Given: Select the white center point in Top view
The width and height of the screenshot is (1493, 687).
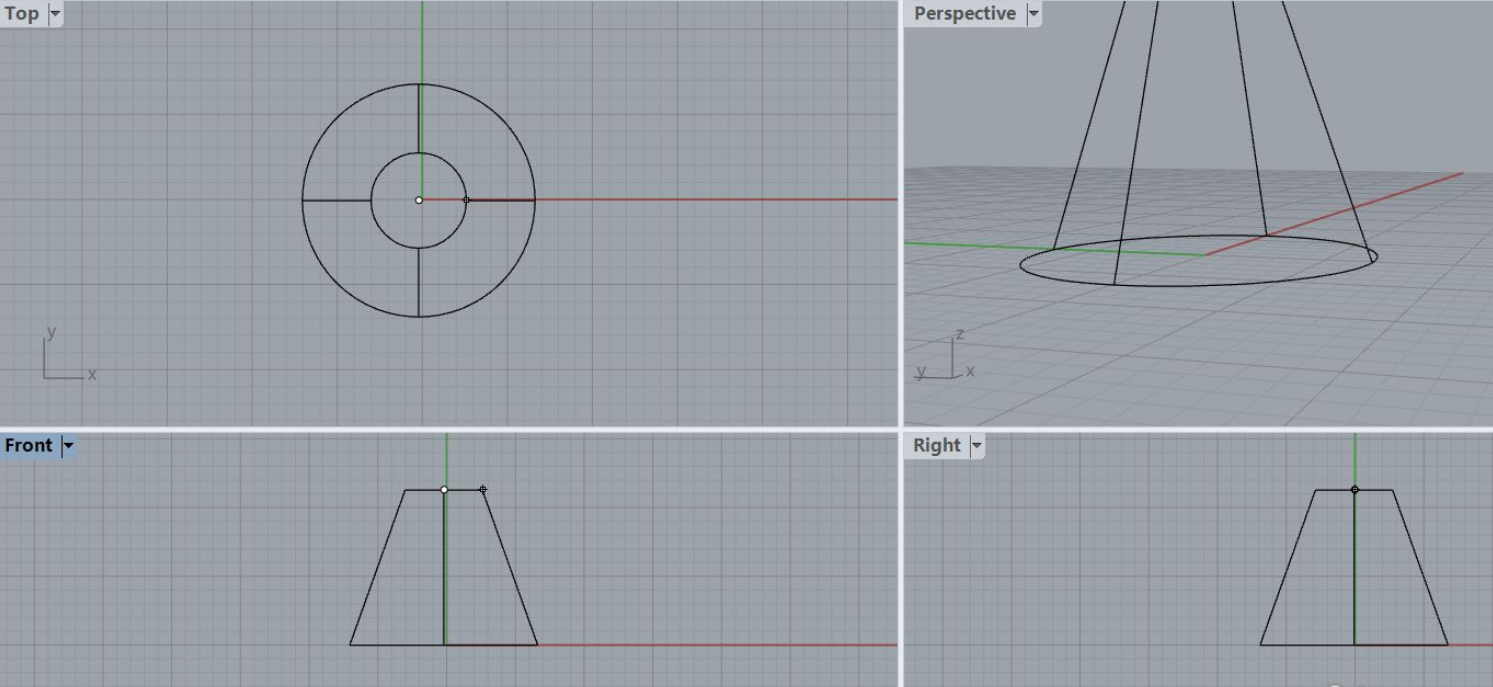Looking at the screenshot, I should tap(419, 200).
